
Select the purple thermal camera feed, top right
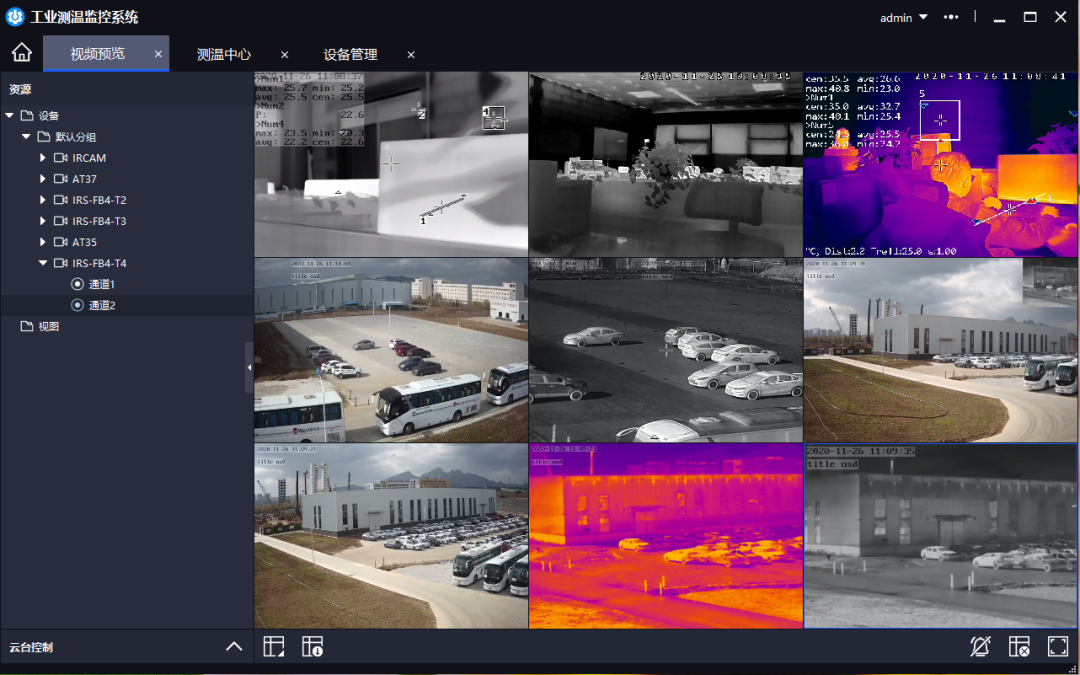(x=940, y=164)
